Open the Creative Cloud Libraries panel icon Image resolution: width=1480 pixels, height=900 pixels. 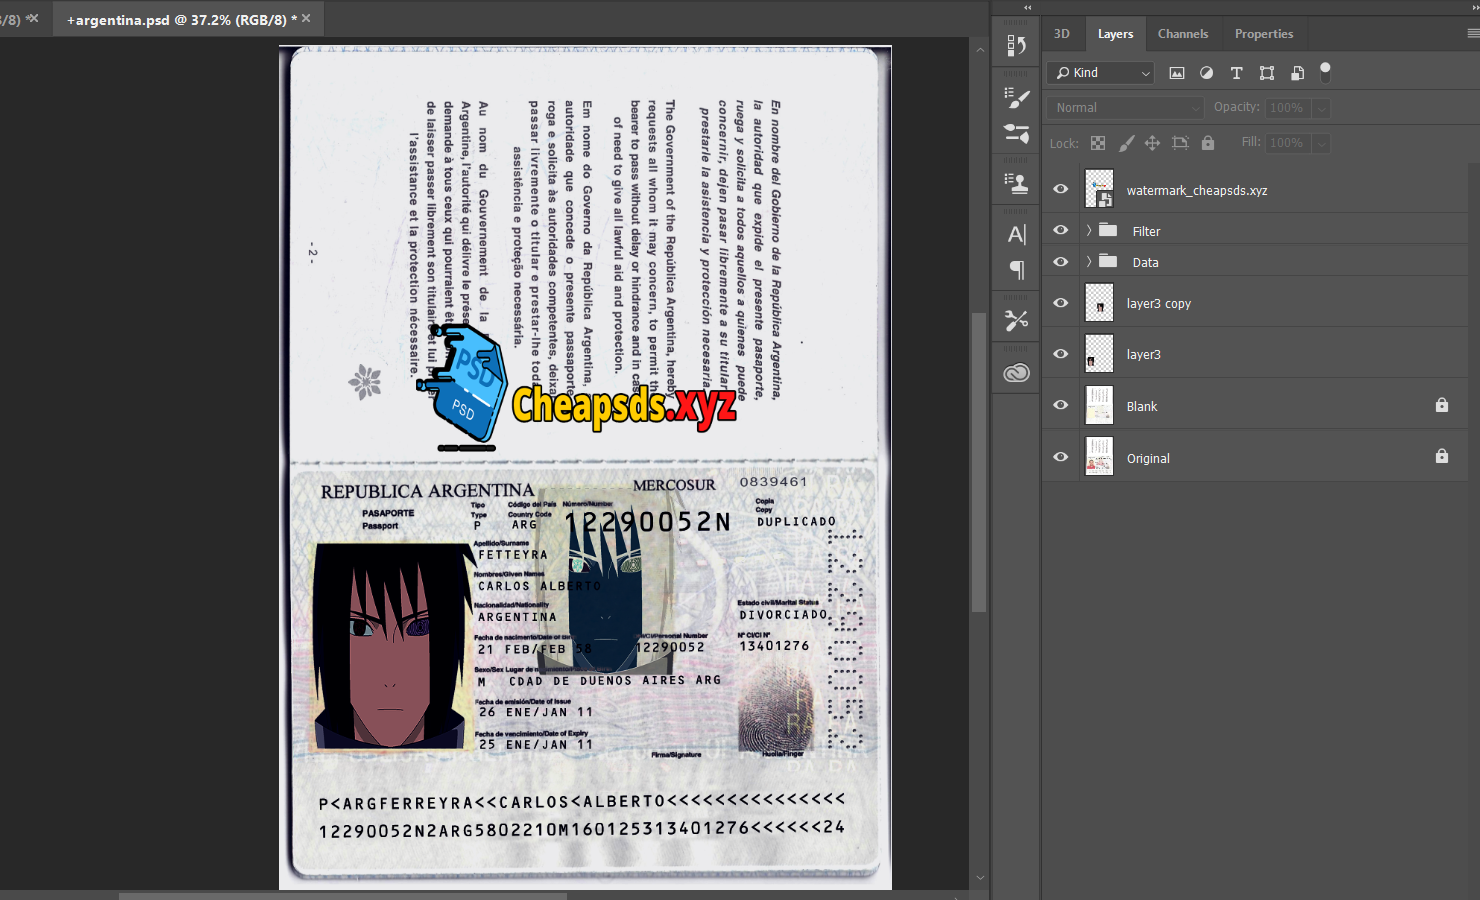click(1017, 373)
